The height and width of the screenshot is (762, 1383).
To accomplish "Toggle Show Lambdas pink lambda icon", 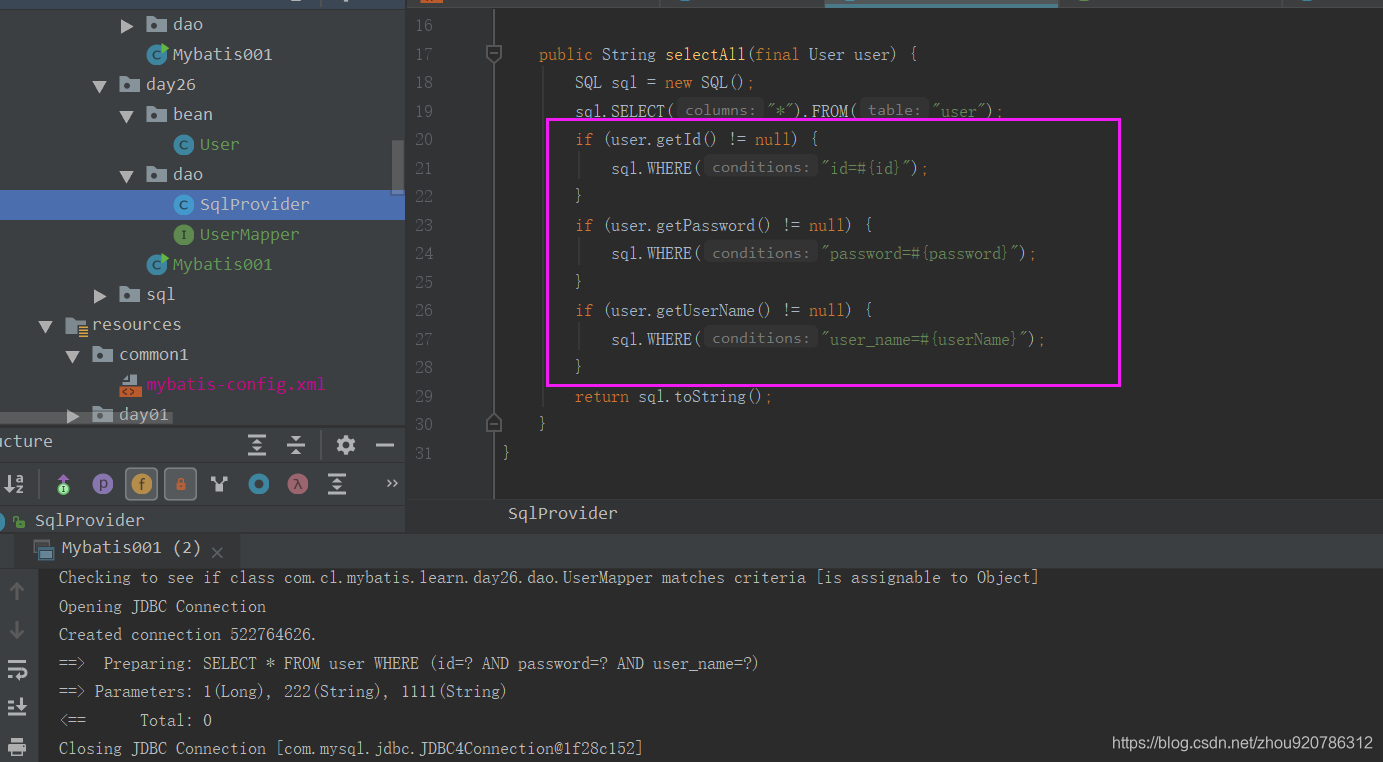I will pos(298,485).
